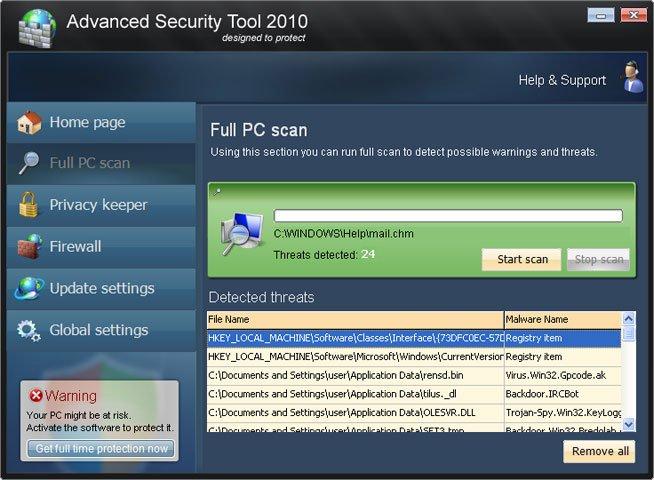Image resolution: width=654 pixels, height=480 pixels.
Task: Click the gears icon for Global settings
Action: [29, 331]
